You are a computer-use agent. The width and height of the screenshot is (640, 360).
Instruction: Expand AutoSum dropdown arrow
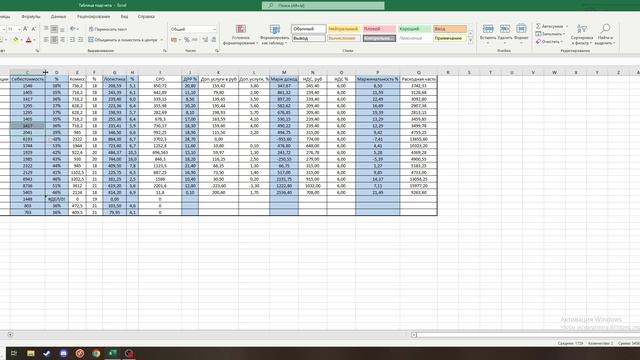[x=567, y=26]
